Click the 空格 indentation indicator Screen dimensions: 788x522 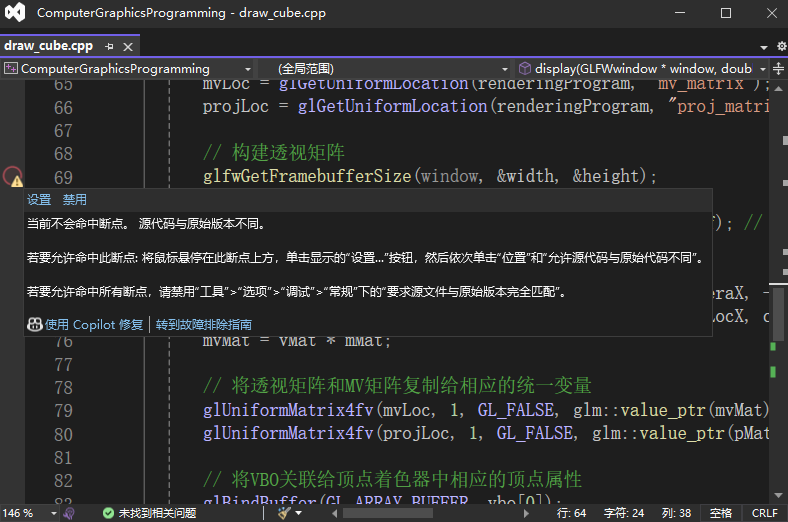(x=721, y=513)
